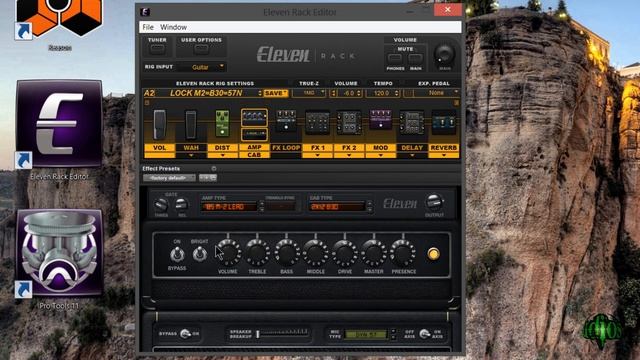Click the DELAY block label
Viewport: 640px width, 360px height.
pyautogui.click(x=412, y=148)
